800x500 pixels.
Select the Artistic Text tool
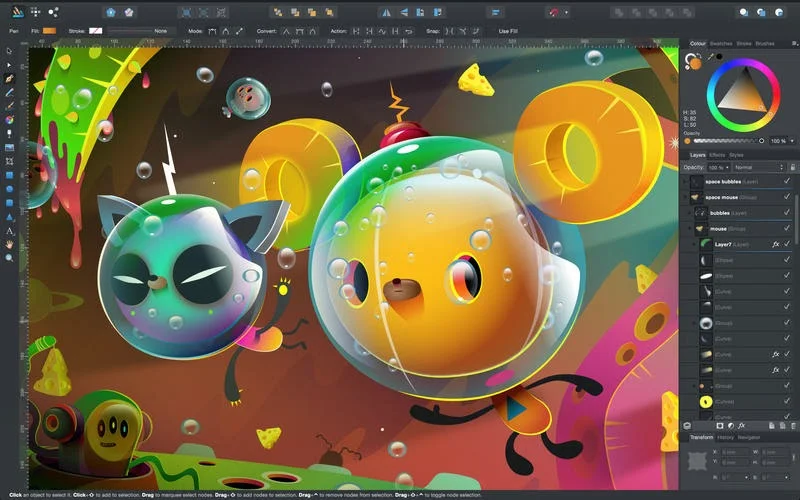9,231
